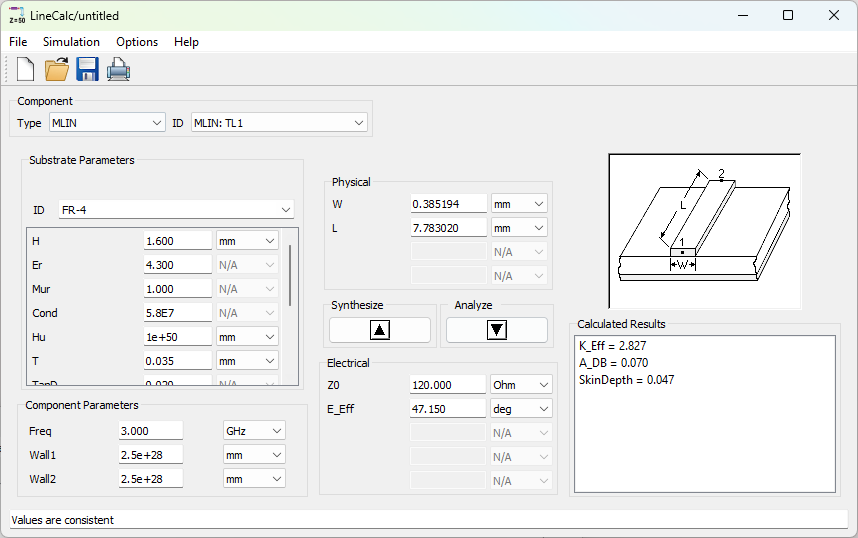858x538 pixels.
Task: Save with the floppy disk icon
Action: tap(87, 70)
